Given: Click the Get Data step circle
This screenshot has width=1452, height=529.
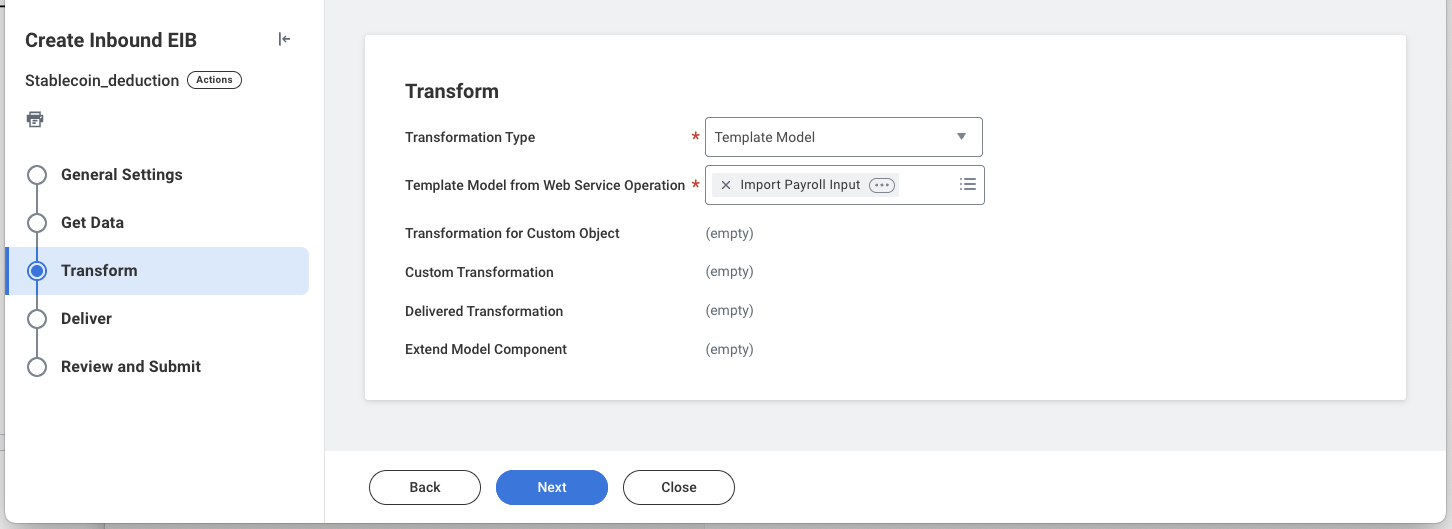Looking at the screenshot, I should tap(37, 223).
